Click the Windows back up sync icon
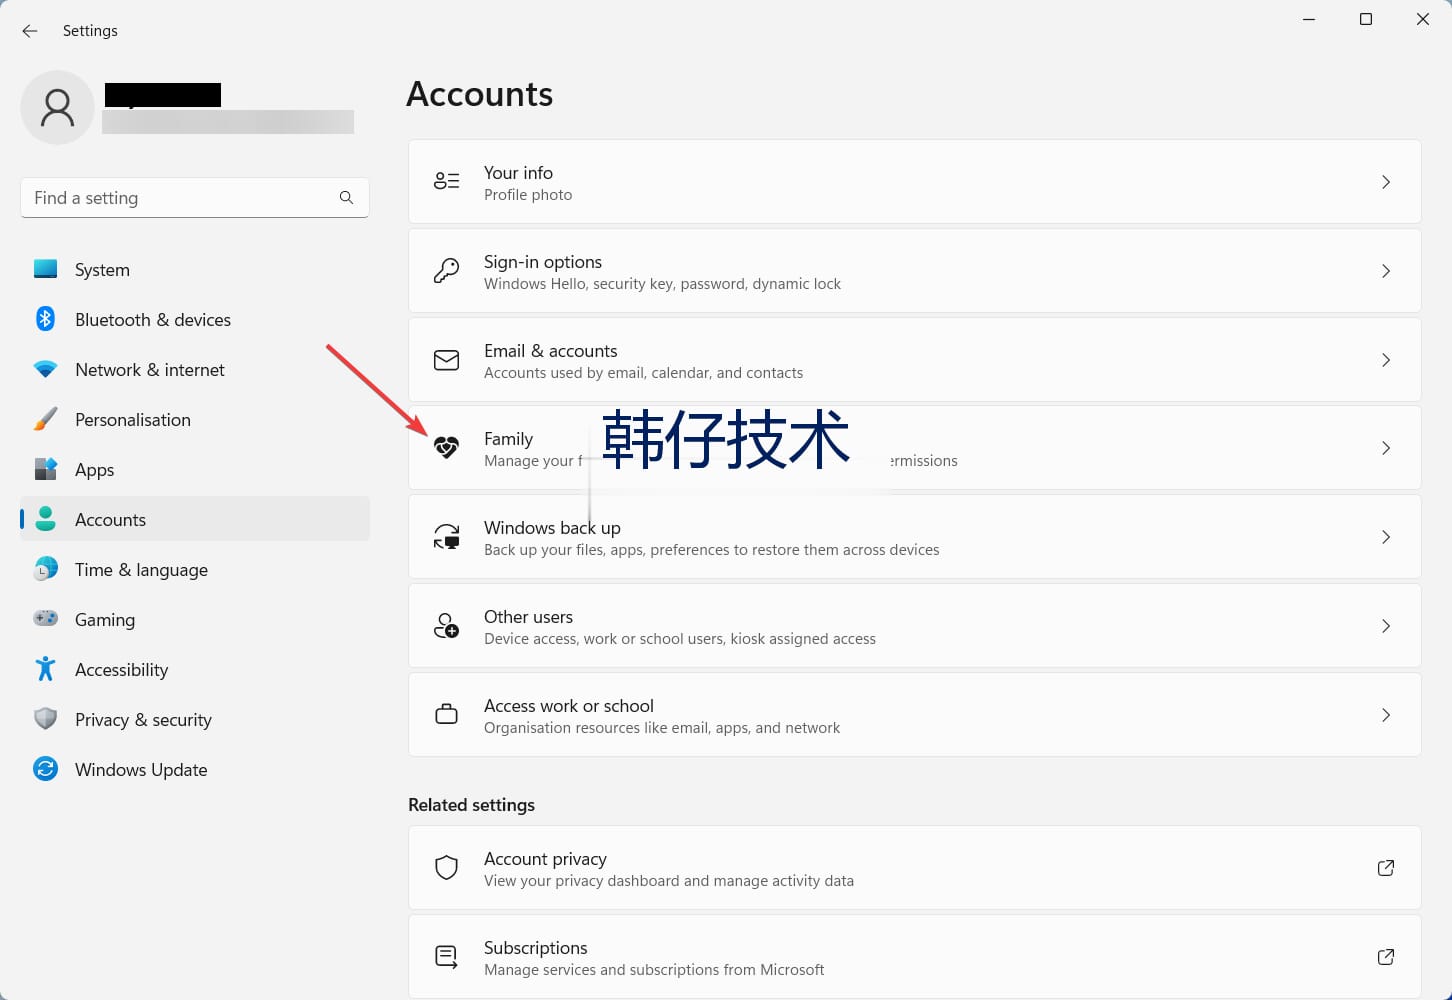The height and width of the screenshot is (1000, 1452). [446, 537]
